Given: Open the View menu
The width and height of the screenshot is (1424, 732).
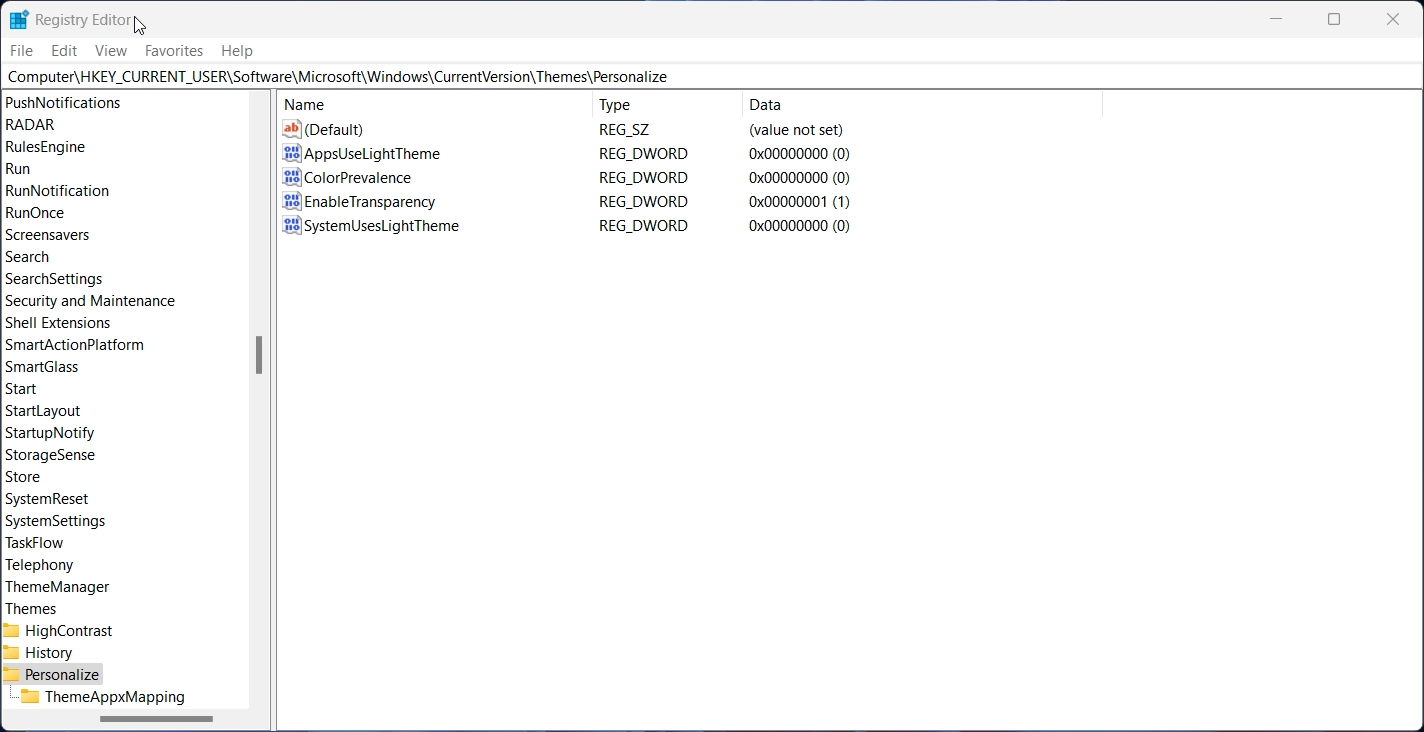Looking at the screenshot, I should [111, 50].
